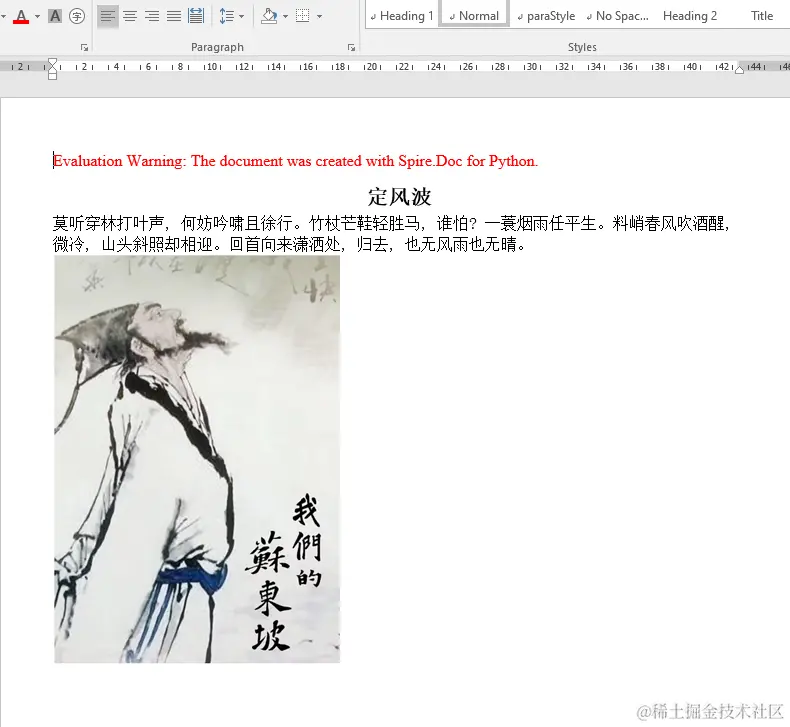
Task: Click the right indent marker on ruler
Action: pos(739,69)
